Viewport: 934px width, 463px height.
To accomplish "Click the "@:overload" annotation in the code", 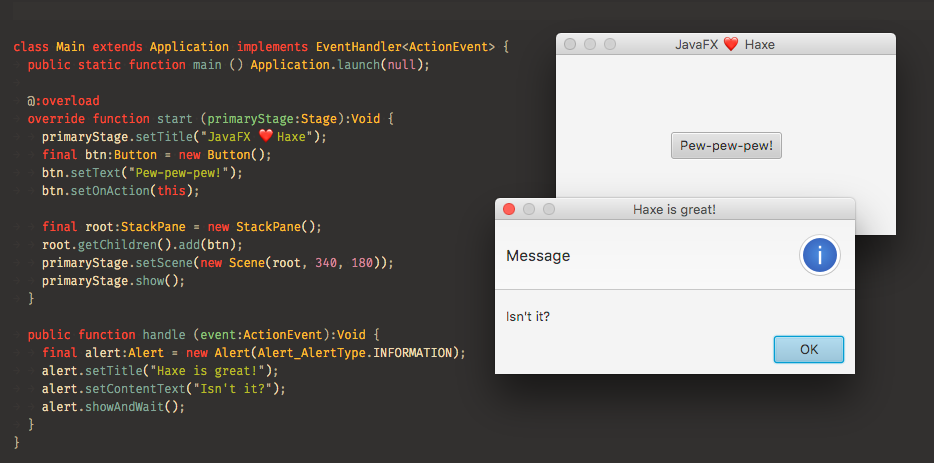I will pos(63,101).
